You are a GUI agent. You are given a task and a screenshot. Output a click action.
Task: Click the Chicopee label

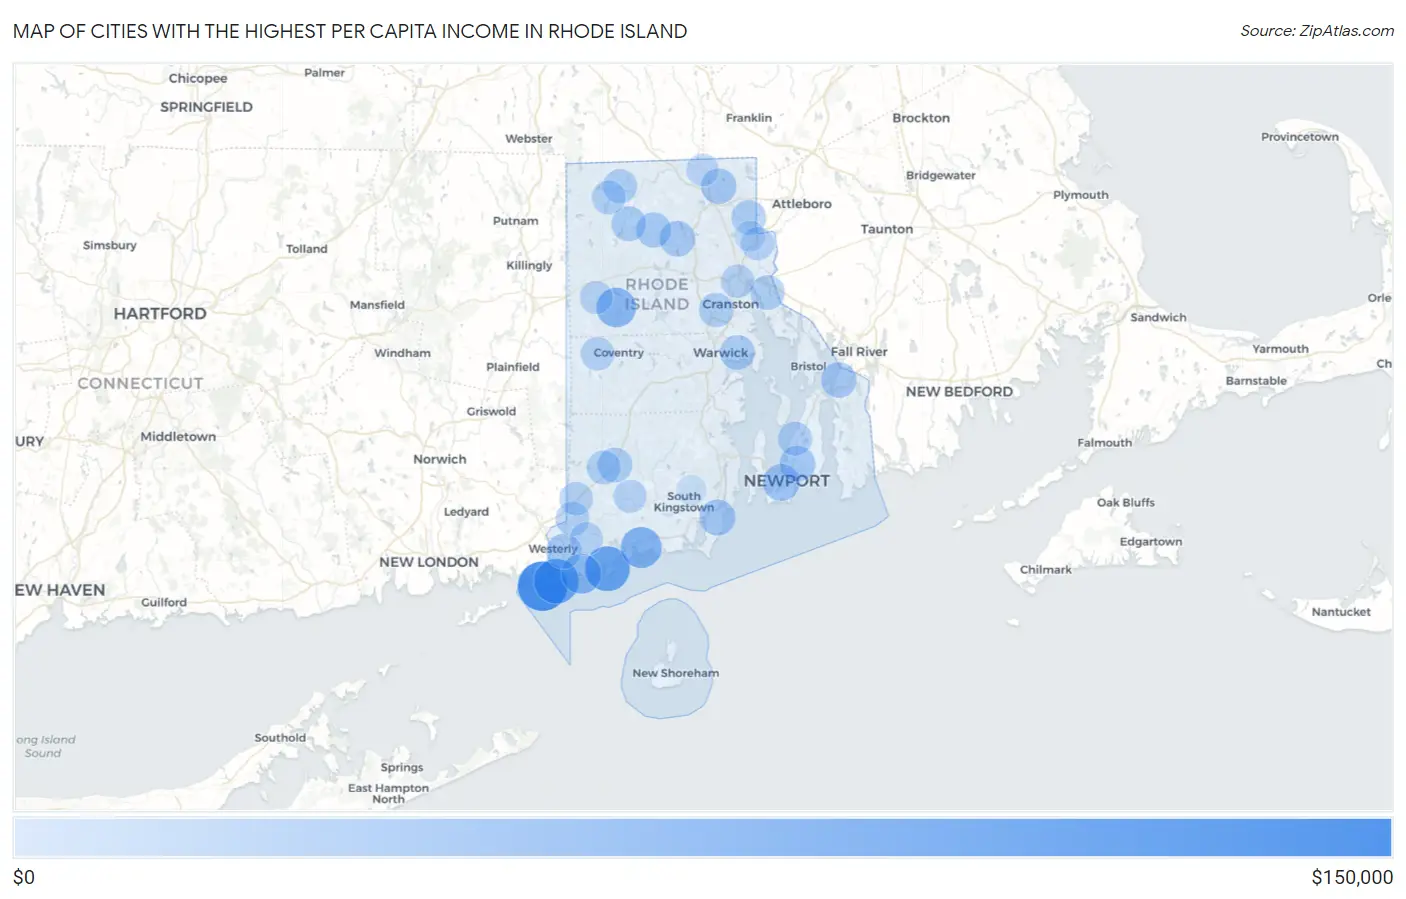[x=197, y=79]
